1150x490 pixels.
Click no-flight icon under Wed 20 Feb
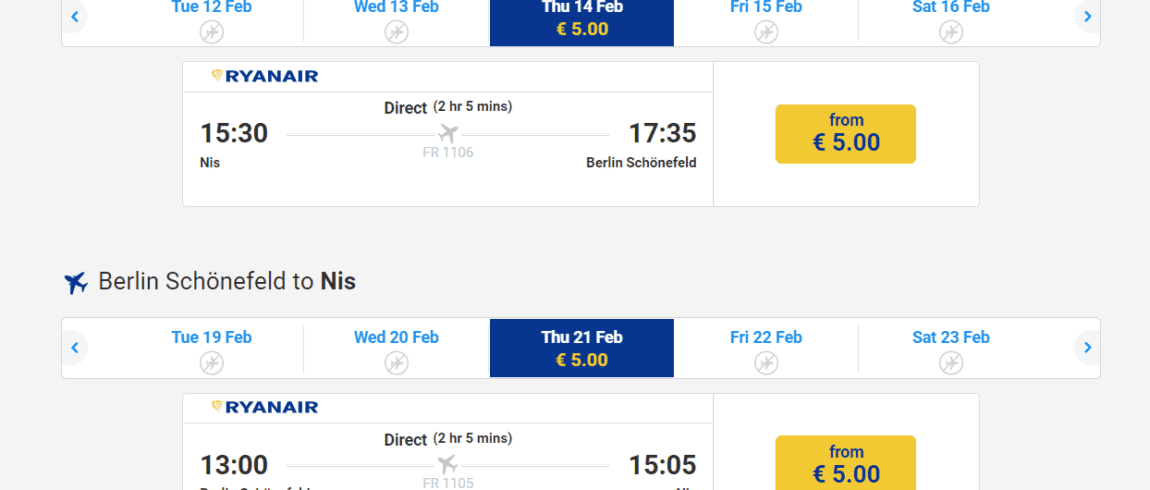[396, 362]
